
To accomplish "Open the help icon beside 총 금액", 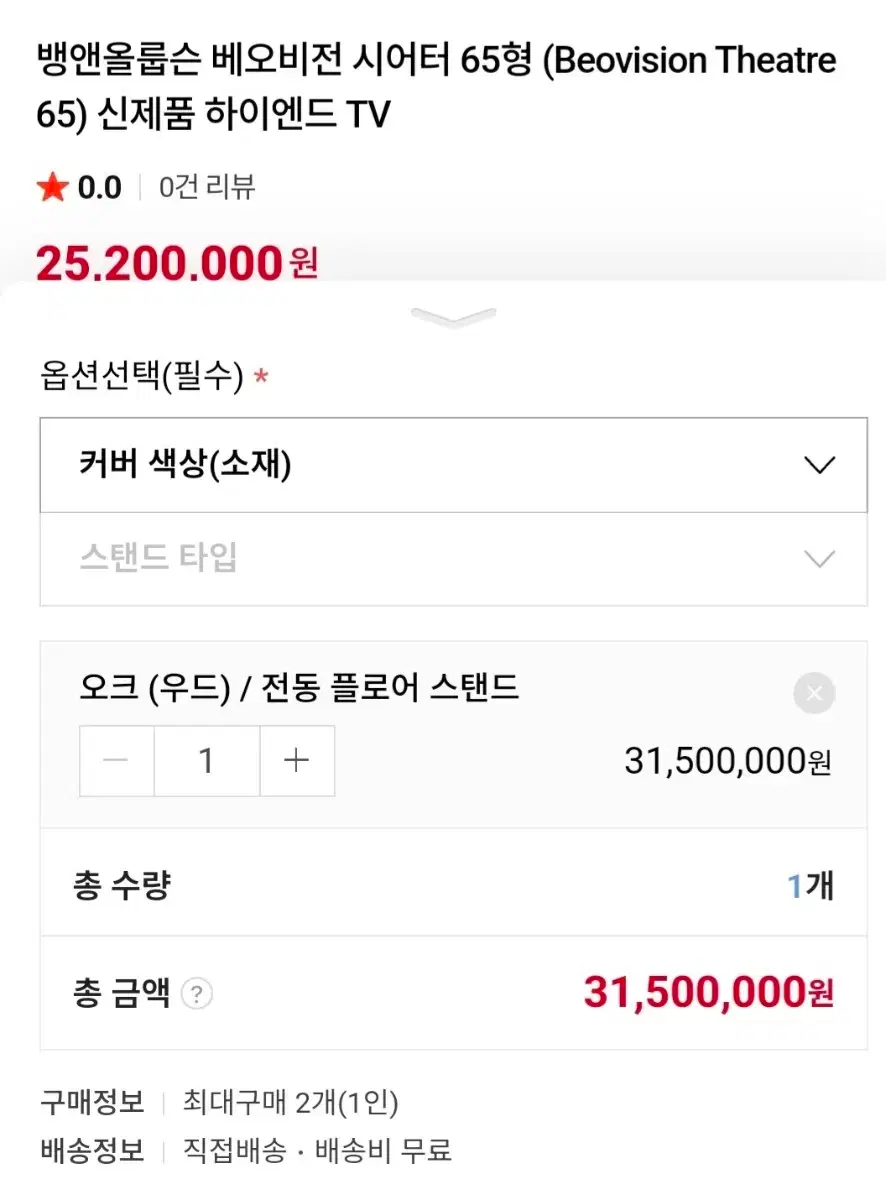I will pyautogui.click(x=197, y=994).
